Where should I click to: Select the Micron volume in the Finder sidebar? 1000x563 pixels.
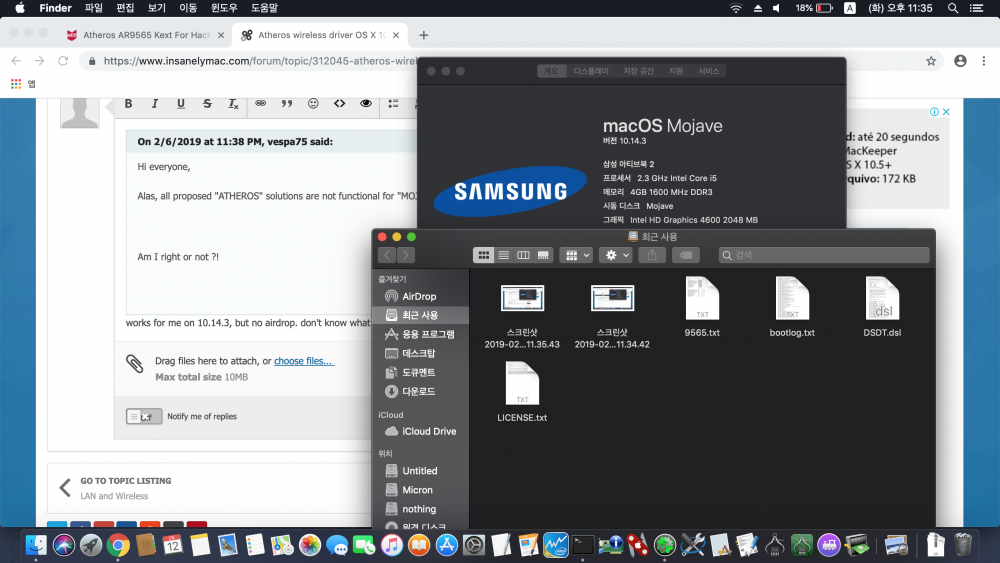coord(420,490)
